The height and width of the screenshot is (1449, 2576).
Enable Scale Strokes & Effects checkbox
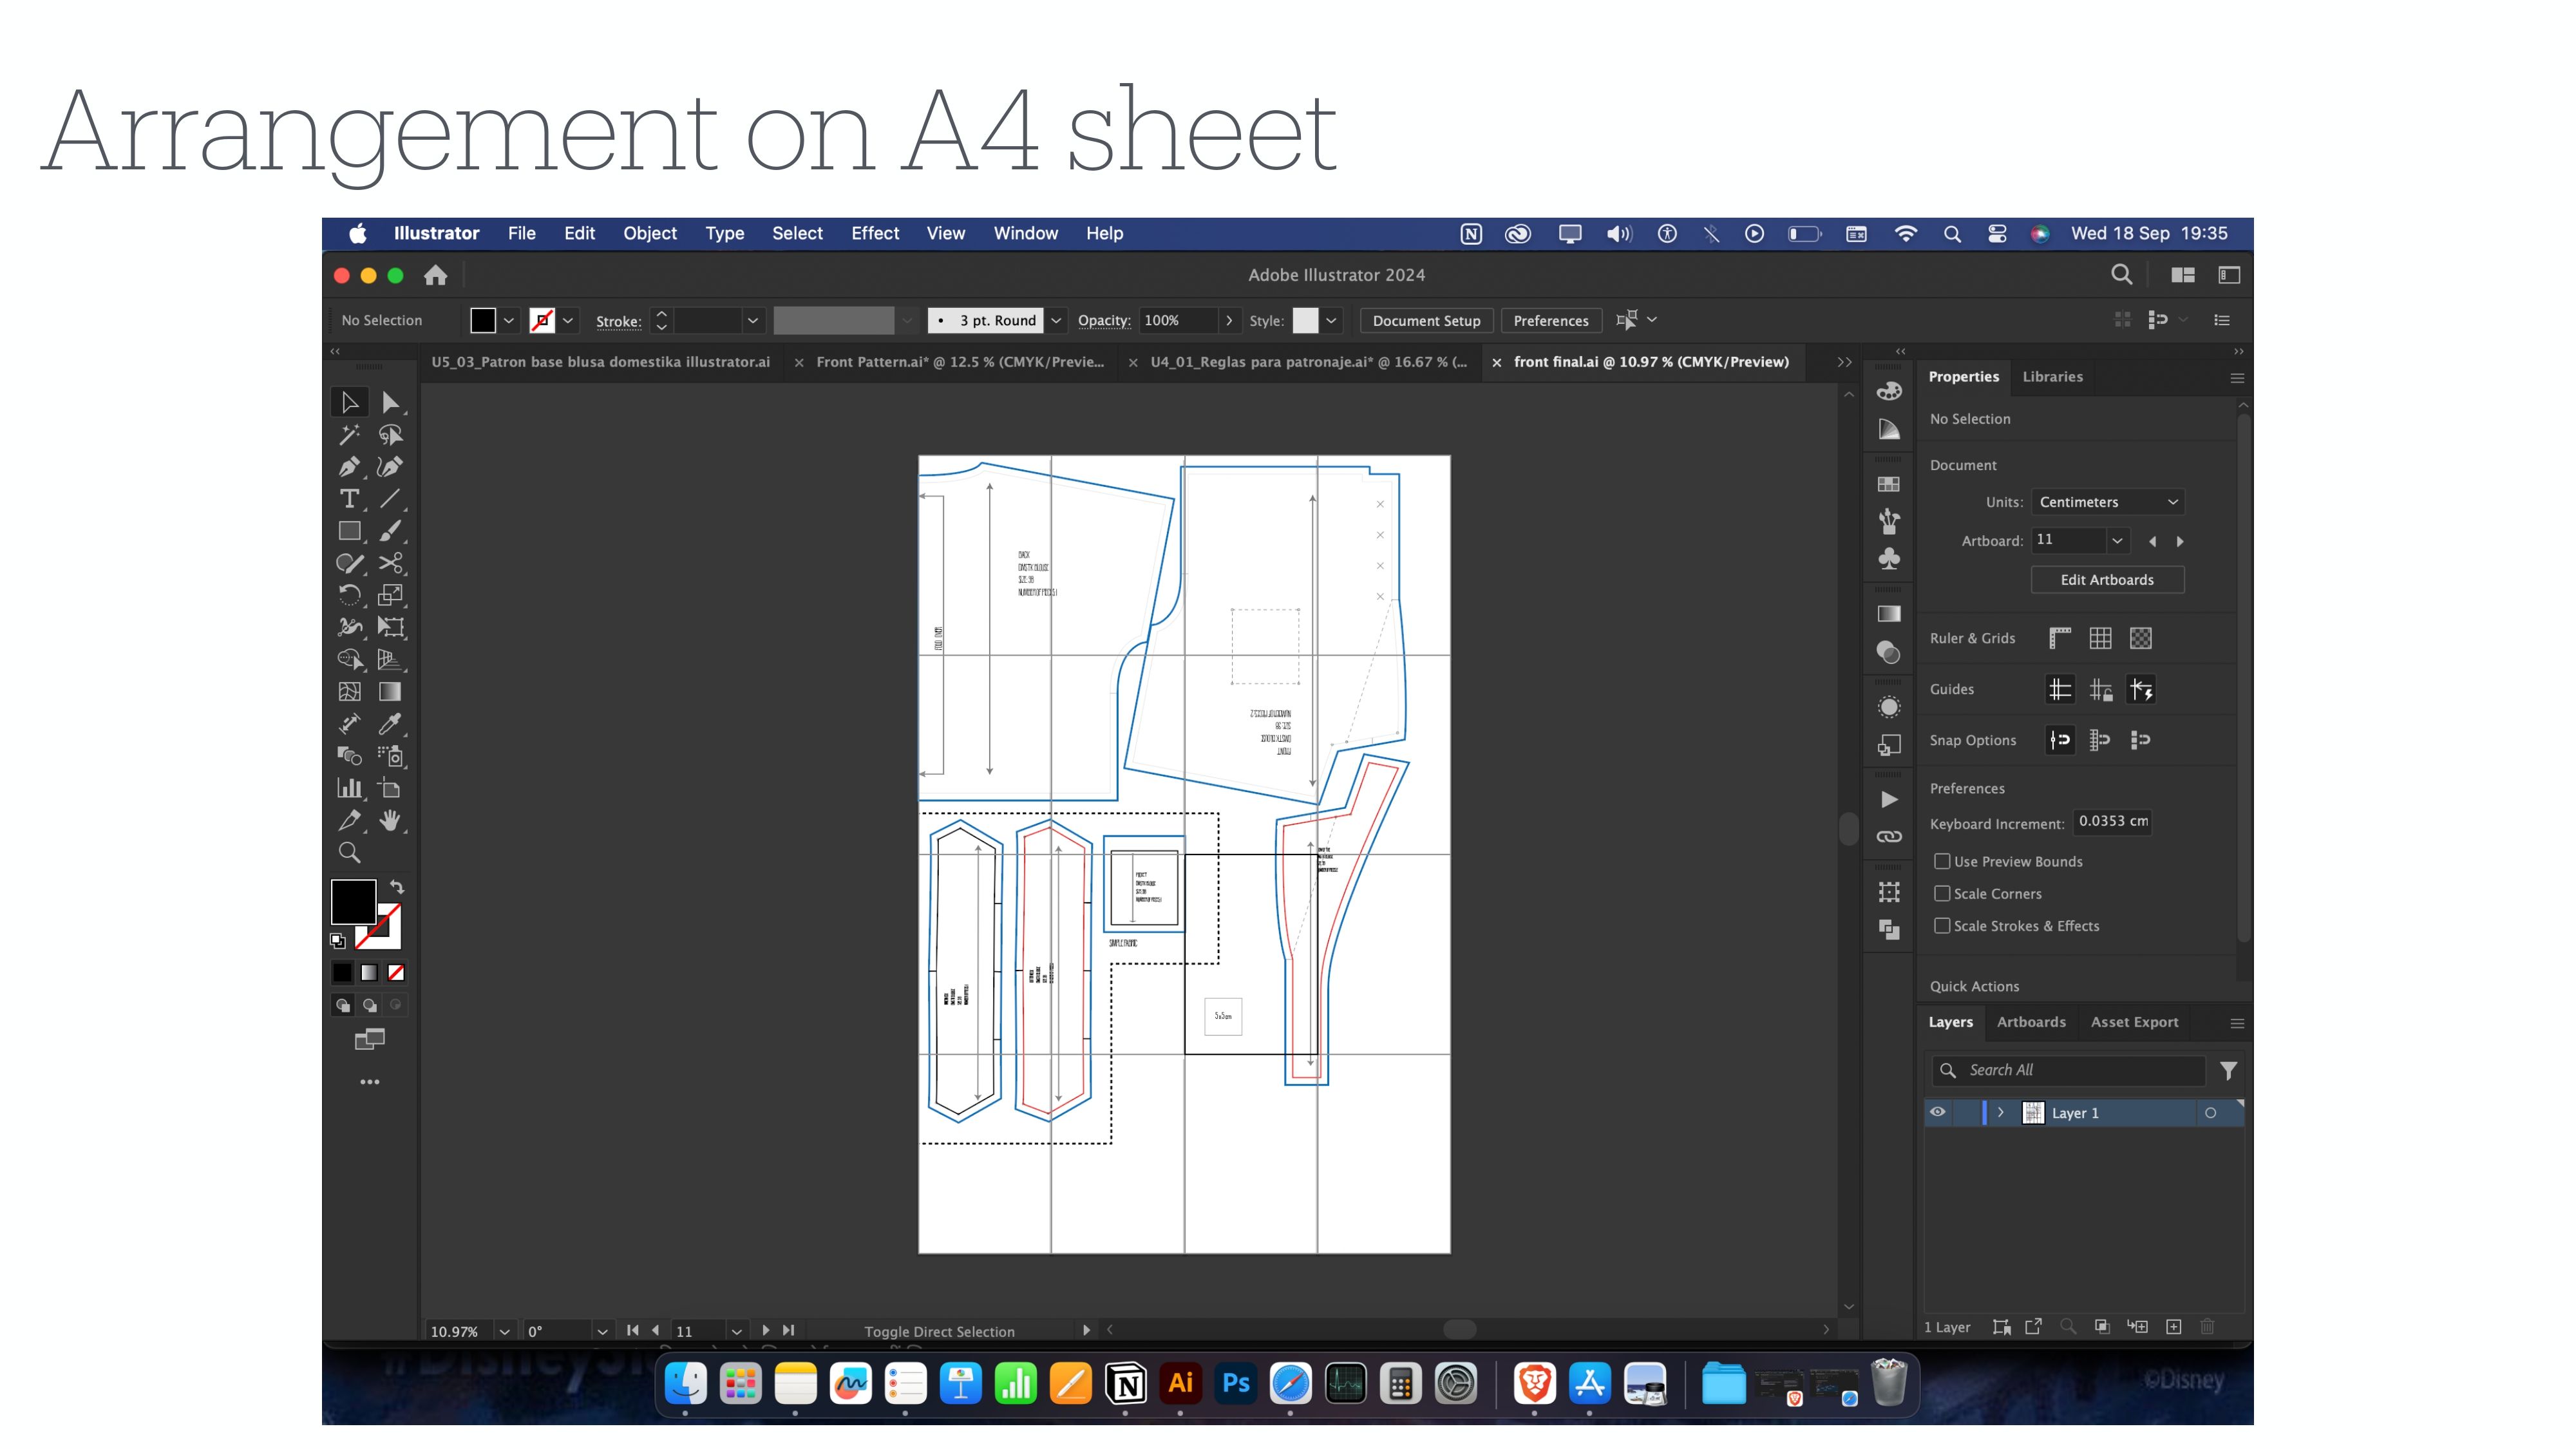click(1942, 925)
